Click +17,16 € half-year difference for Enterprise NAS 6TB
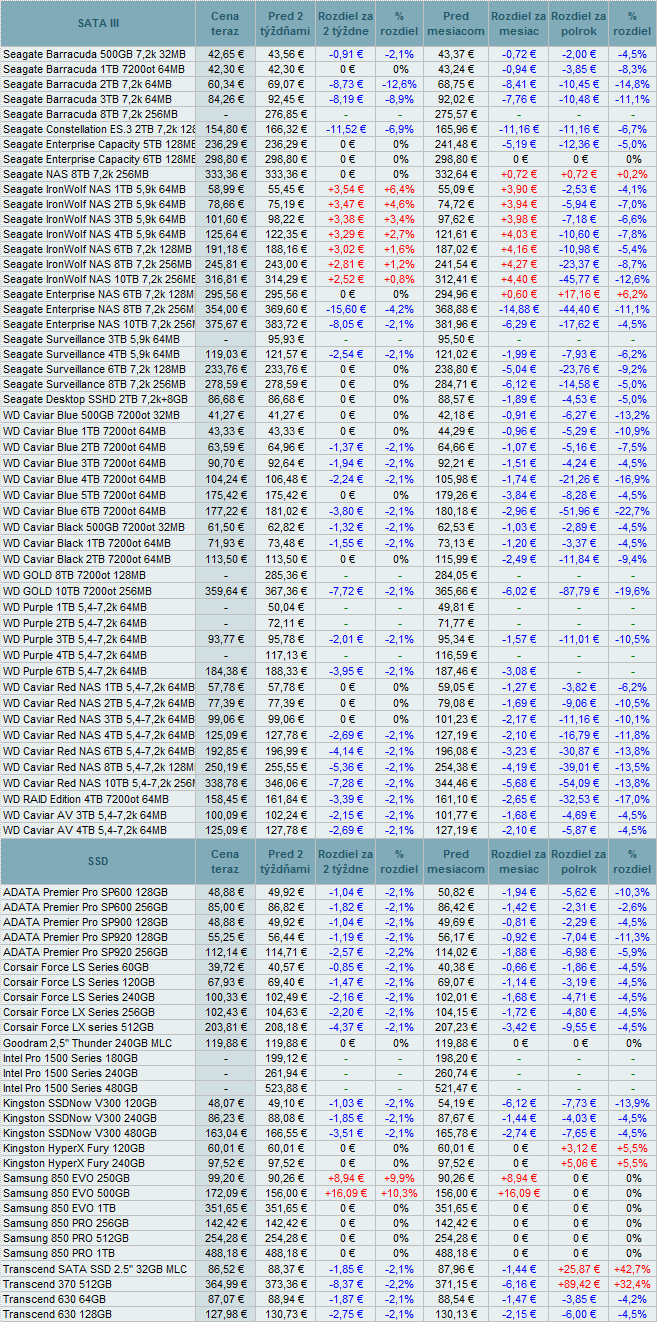Screen dimensions: 657x1322 point(578,294)
